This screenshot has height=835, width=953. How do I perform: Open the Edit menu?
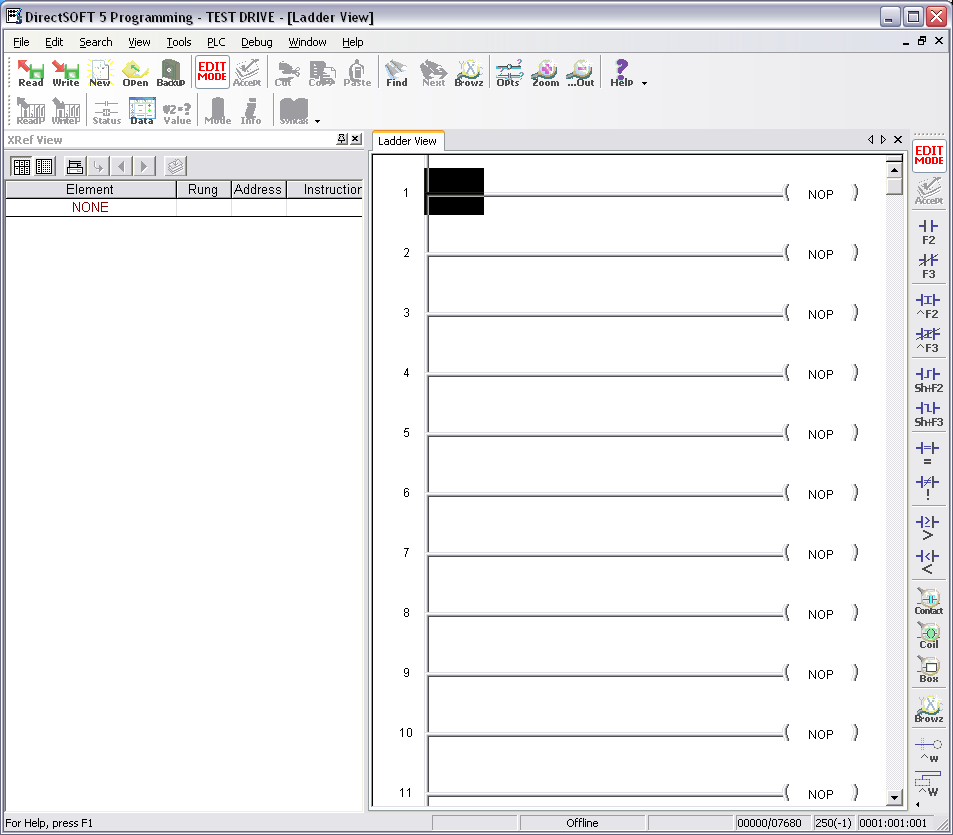(x=53, y=42)
